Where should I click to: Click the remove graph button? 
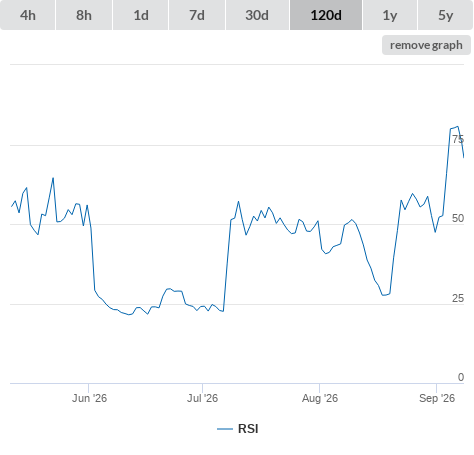click(x=426, y=45)
